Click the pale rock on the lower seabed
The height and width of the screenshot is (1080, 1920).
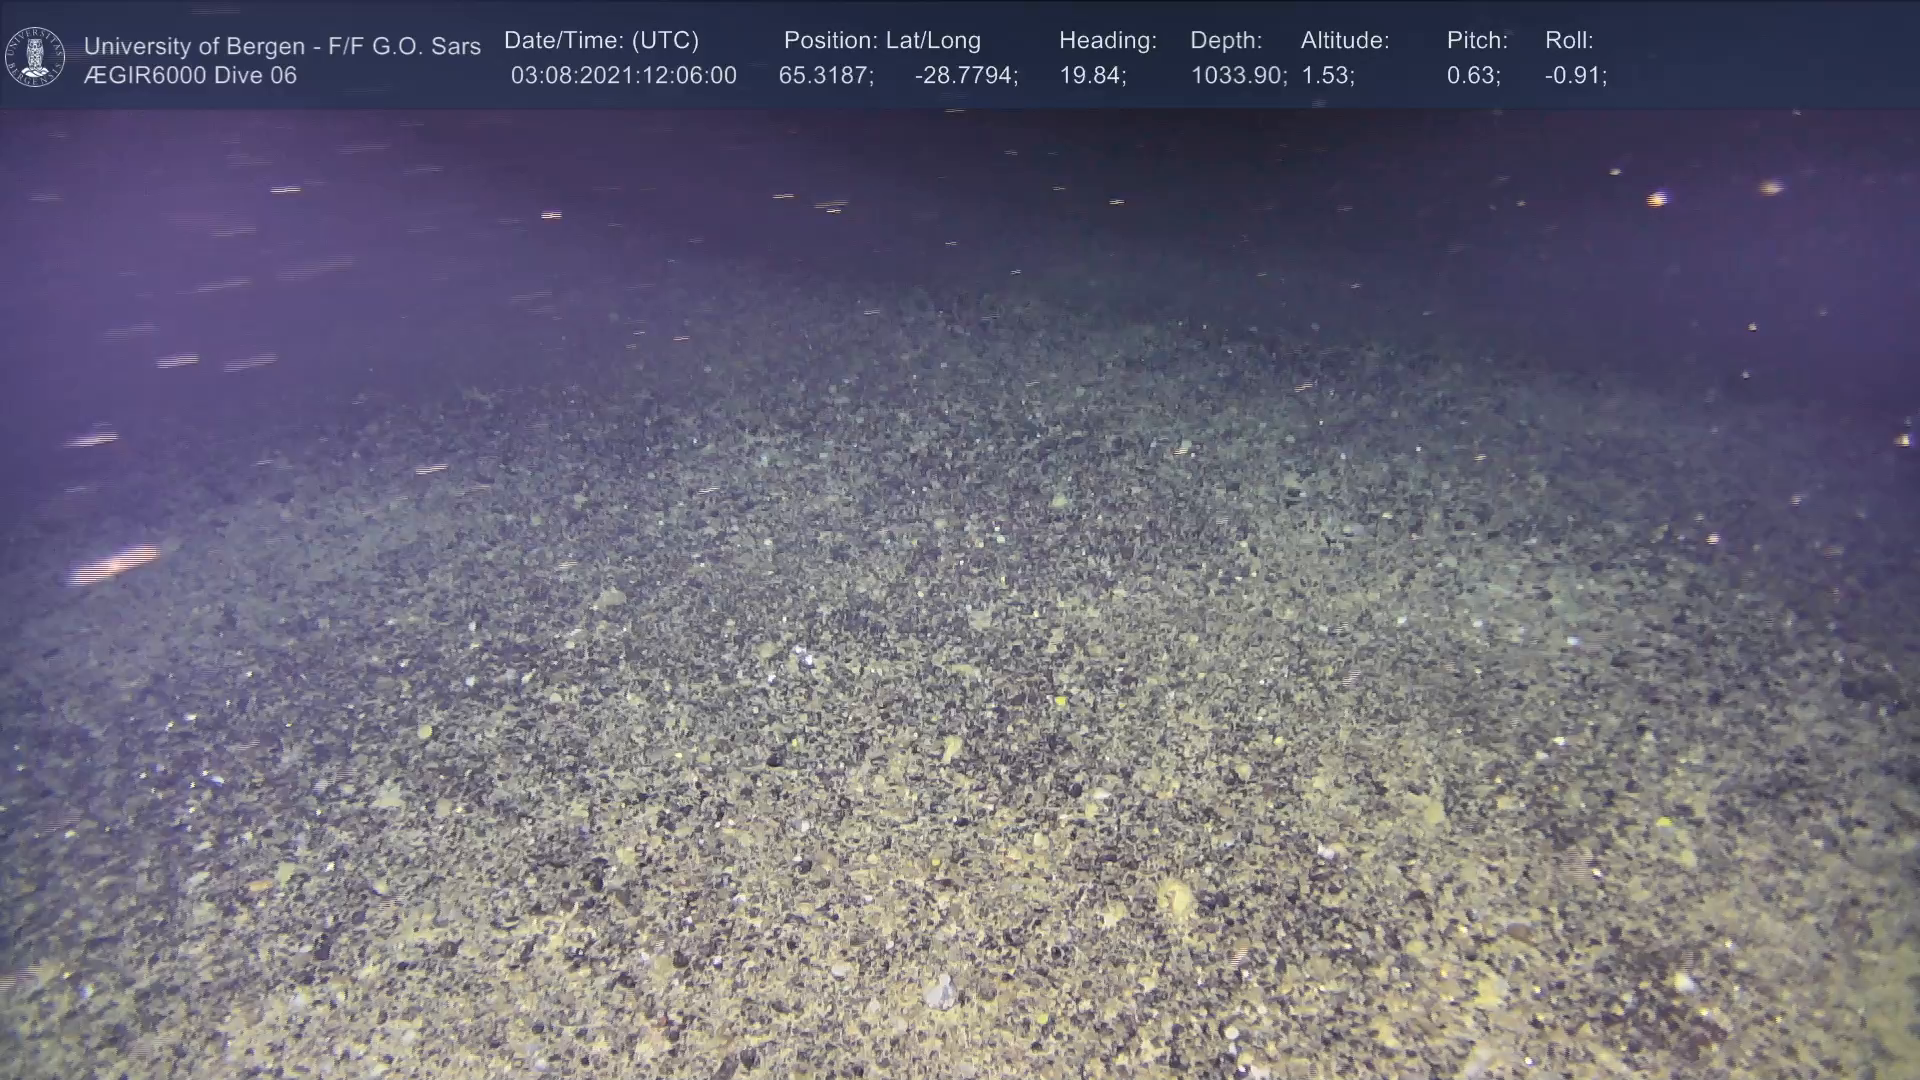coord(939,992)
